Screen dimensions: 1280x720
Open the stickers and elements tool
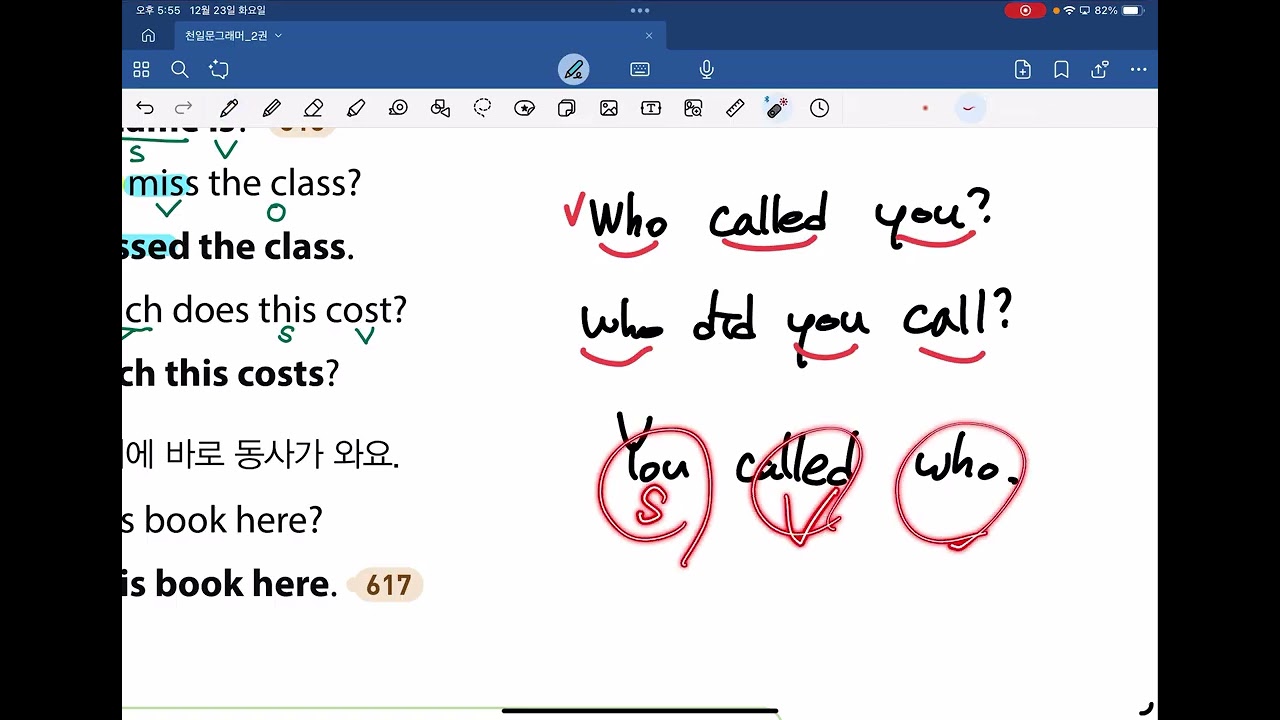tap(524, 108)
